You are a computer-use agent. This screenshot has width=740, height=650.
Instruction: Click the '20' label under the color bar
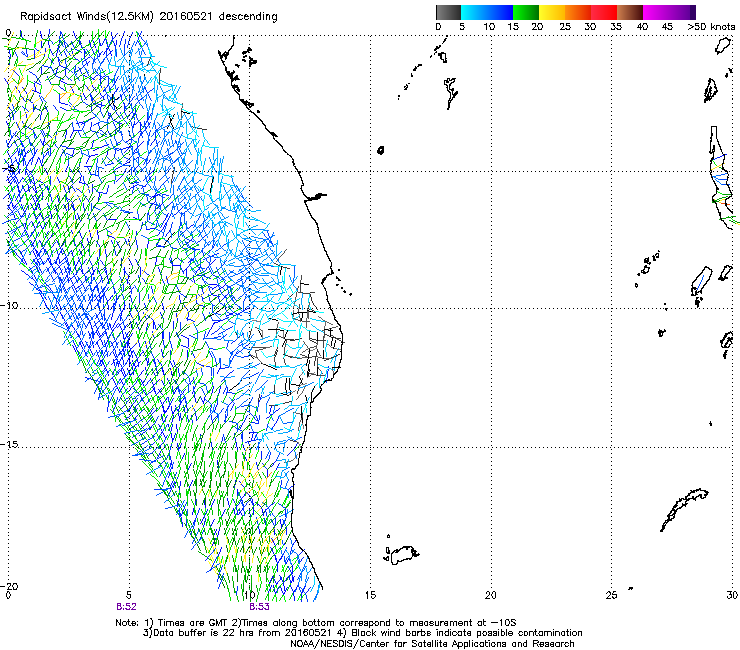point(537,27)
